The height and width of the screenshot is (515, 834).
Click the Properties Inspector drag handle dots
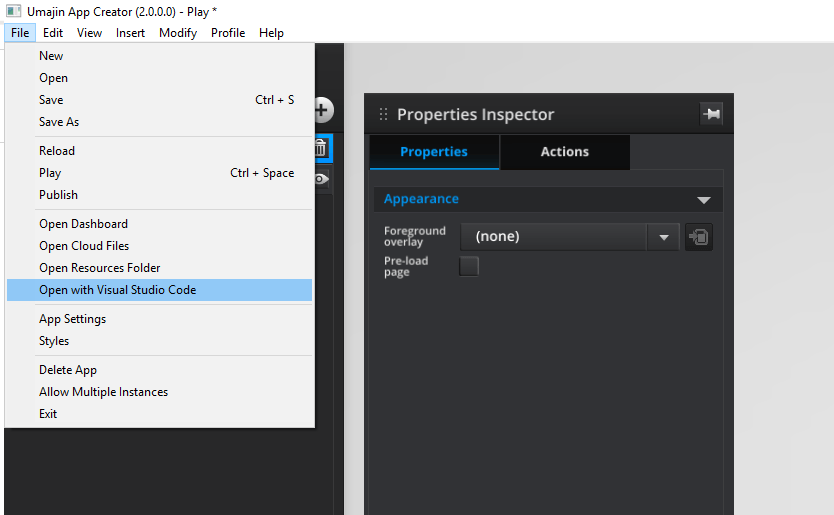383,114
